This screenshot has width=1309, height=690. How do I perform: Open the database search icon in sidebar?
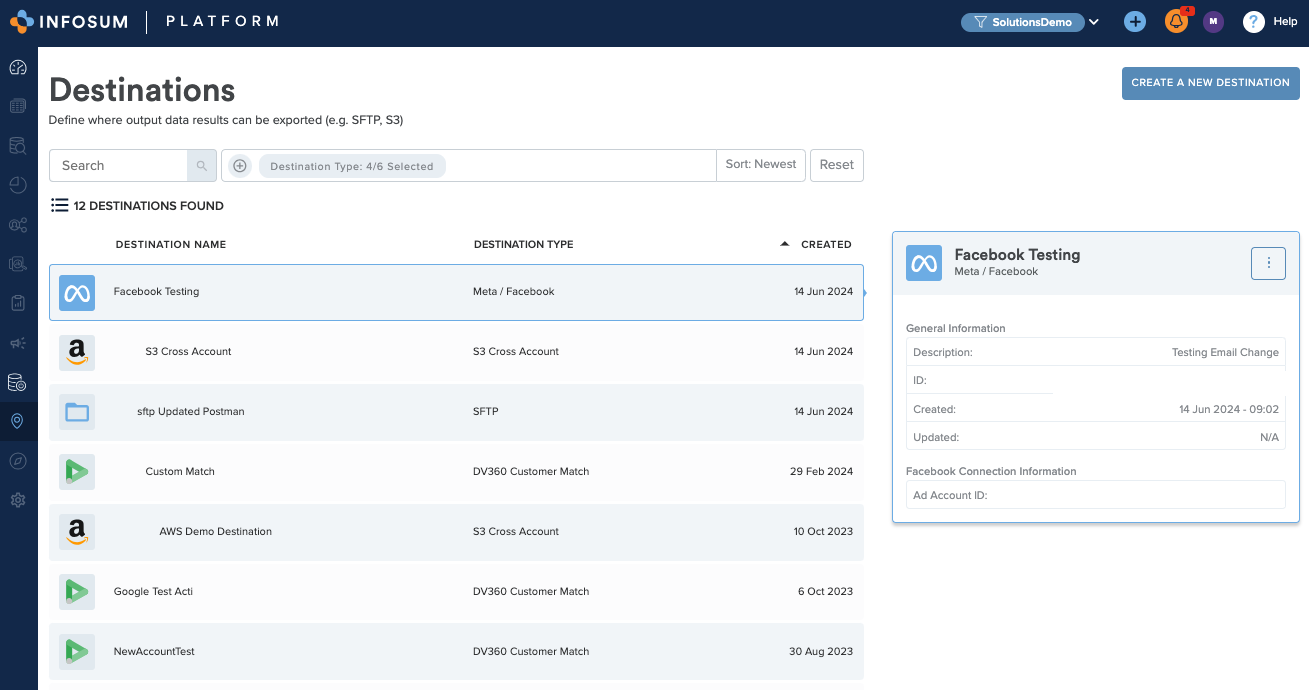[18, 146]
